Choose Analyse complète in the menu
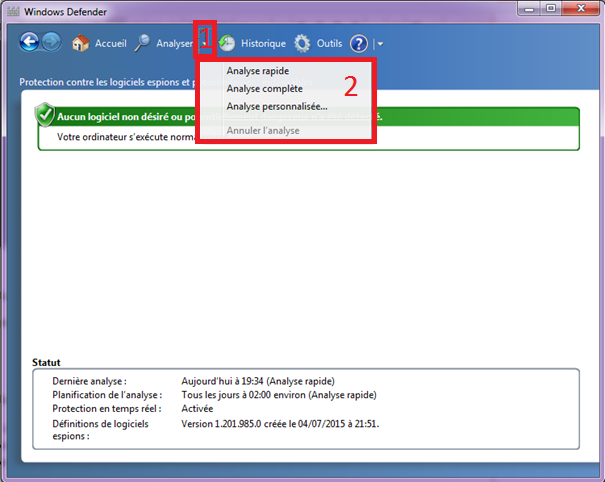The height and width of the screenshot is (482, 605). [x=265, y=89]
